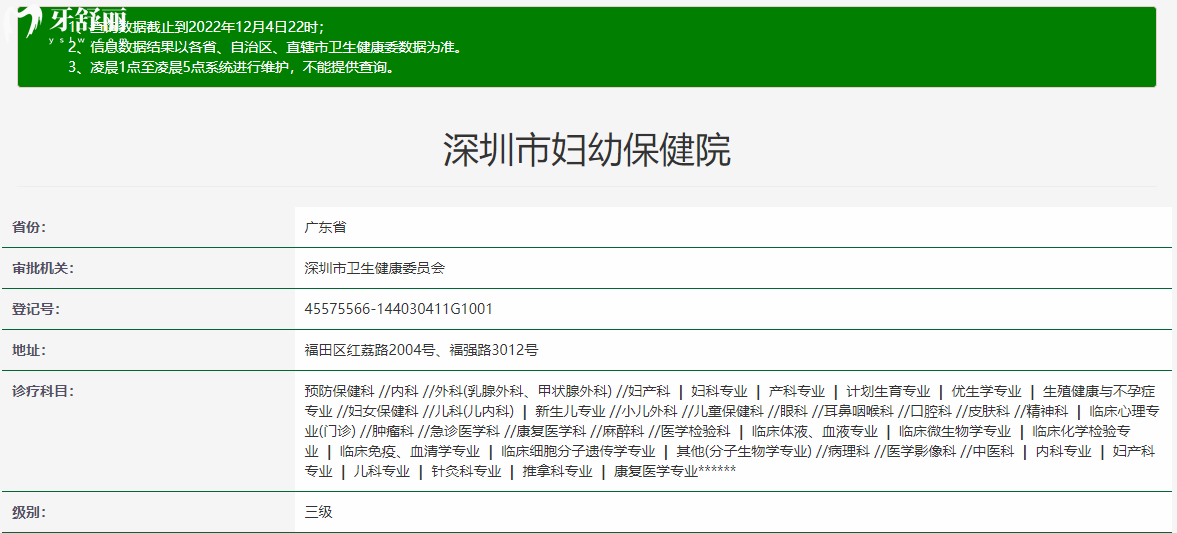Click 新生儿专业 in the department list

coord(570,411)
